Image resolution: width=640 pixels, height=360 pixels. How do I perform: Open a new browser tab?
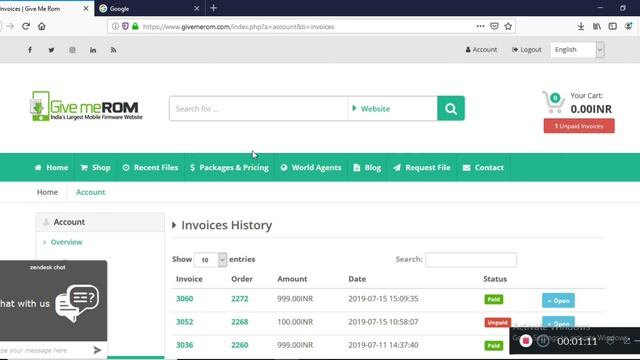pyautogui.click(x=213, y=8)
